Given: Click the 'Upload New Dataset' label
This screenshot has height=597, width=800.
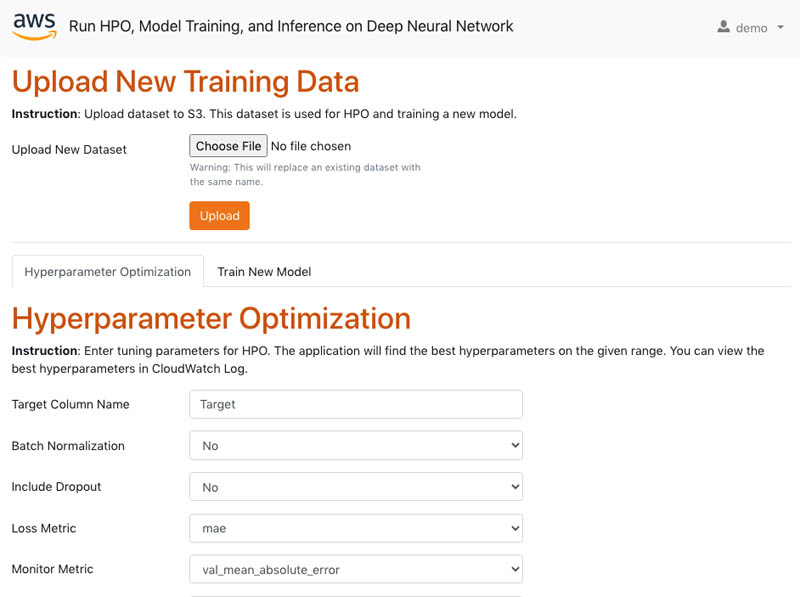Looking at the screenshot, I should tap(69, 150).
